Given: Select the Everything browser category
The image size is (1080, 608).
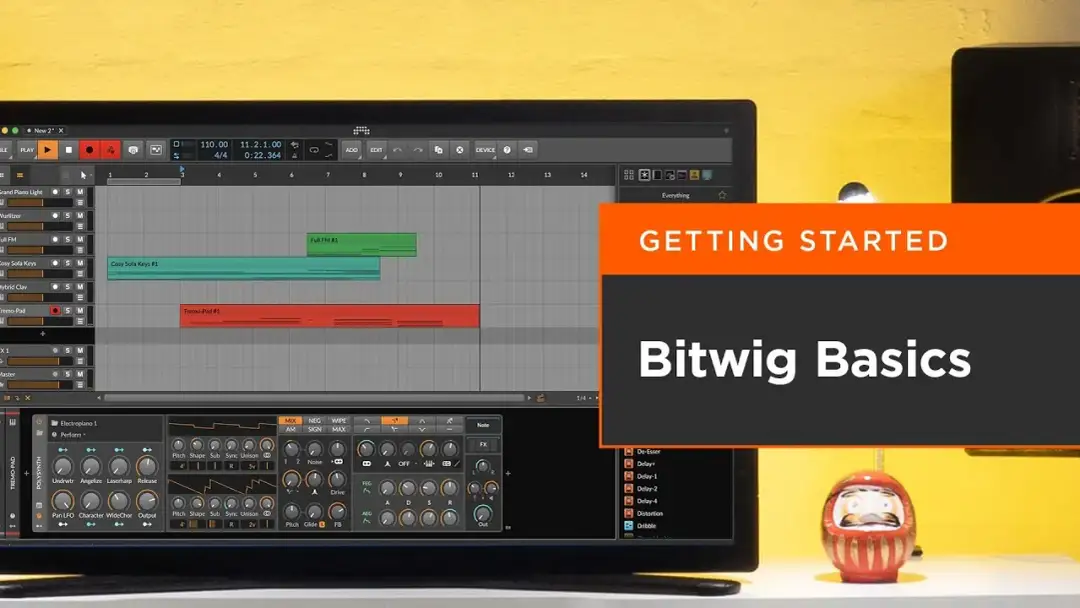Looking at the screenshot, I should [x=676, y=195].
